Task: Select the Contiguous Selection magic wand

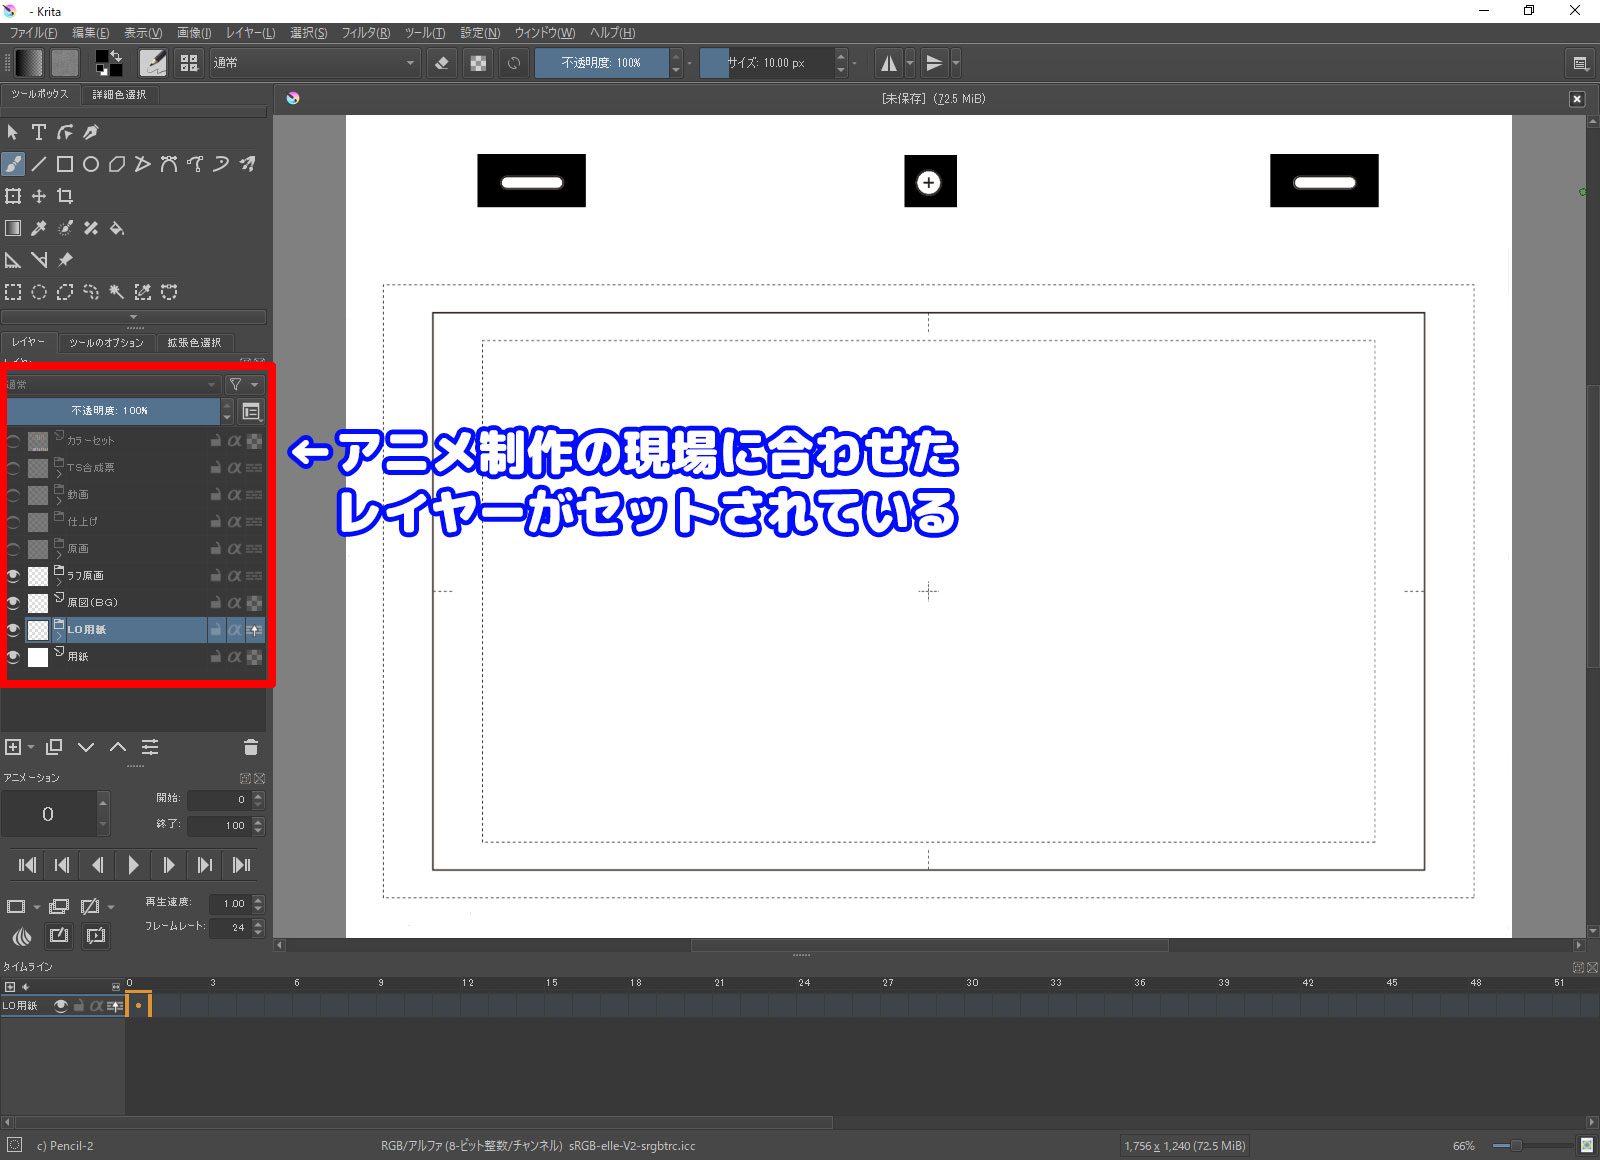Action: coord(117,292)
